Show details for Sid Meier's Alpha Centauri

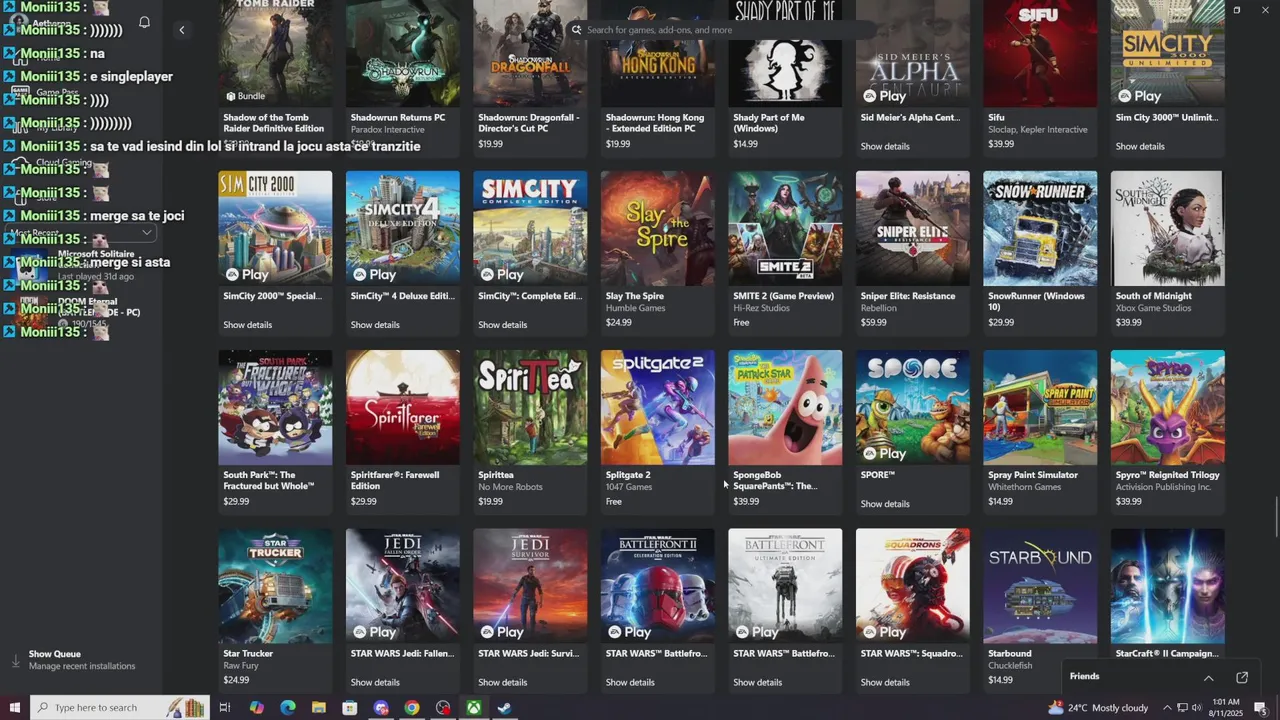(885, 146)
